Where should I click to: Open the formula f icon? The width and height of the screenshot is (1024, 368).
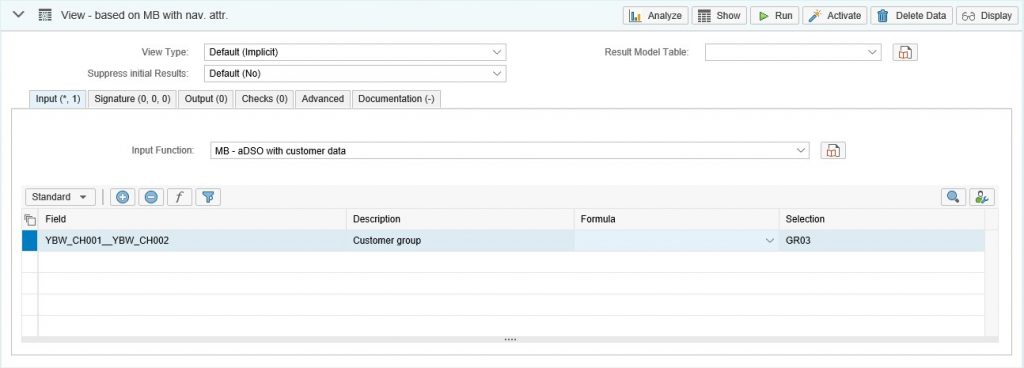tap(180, 197)
